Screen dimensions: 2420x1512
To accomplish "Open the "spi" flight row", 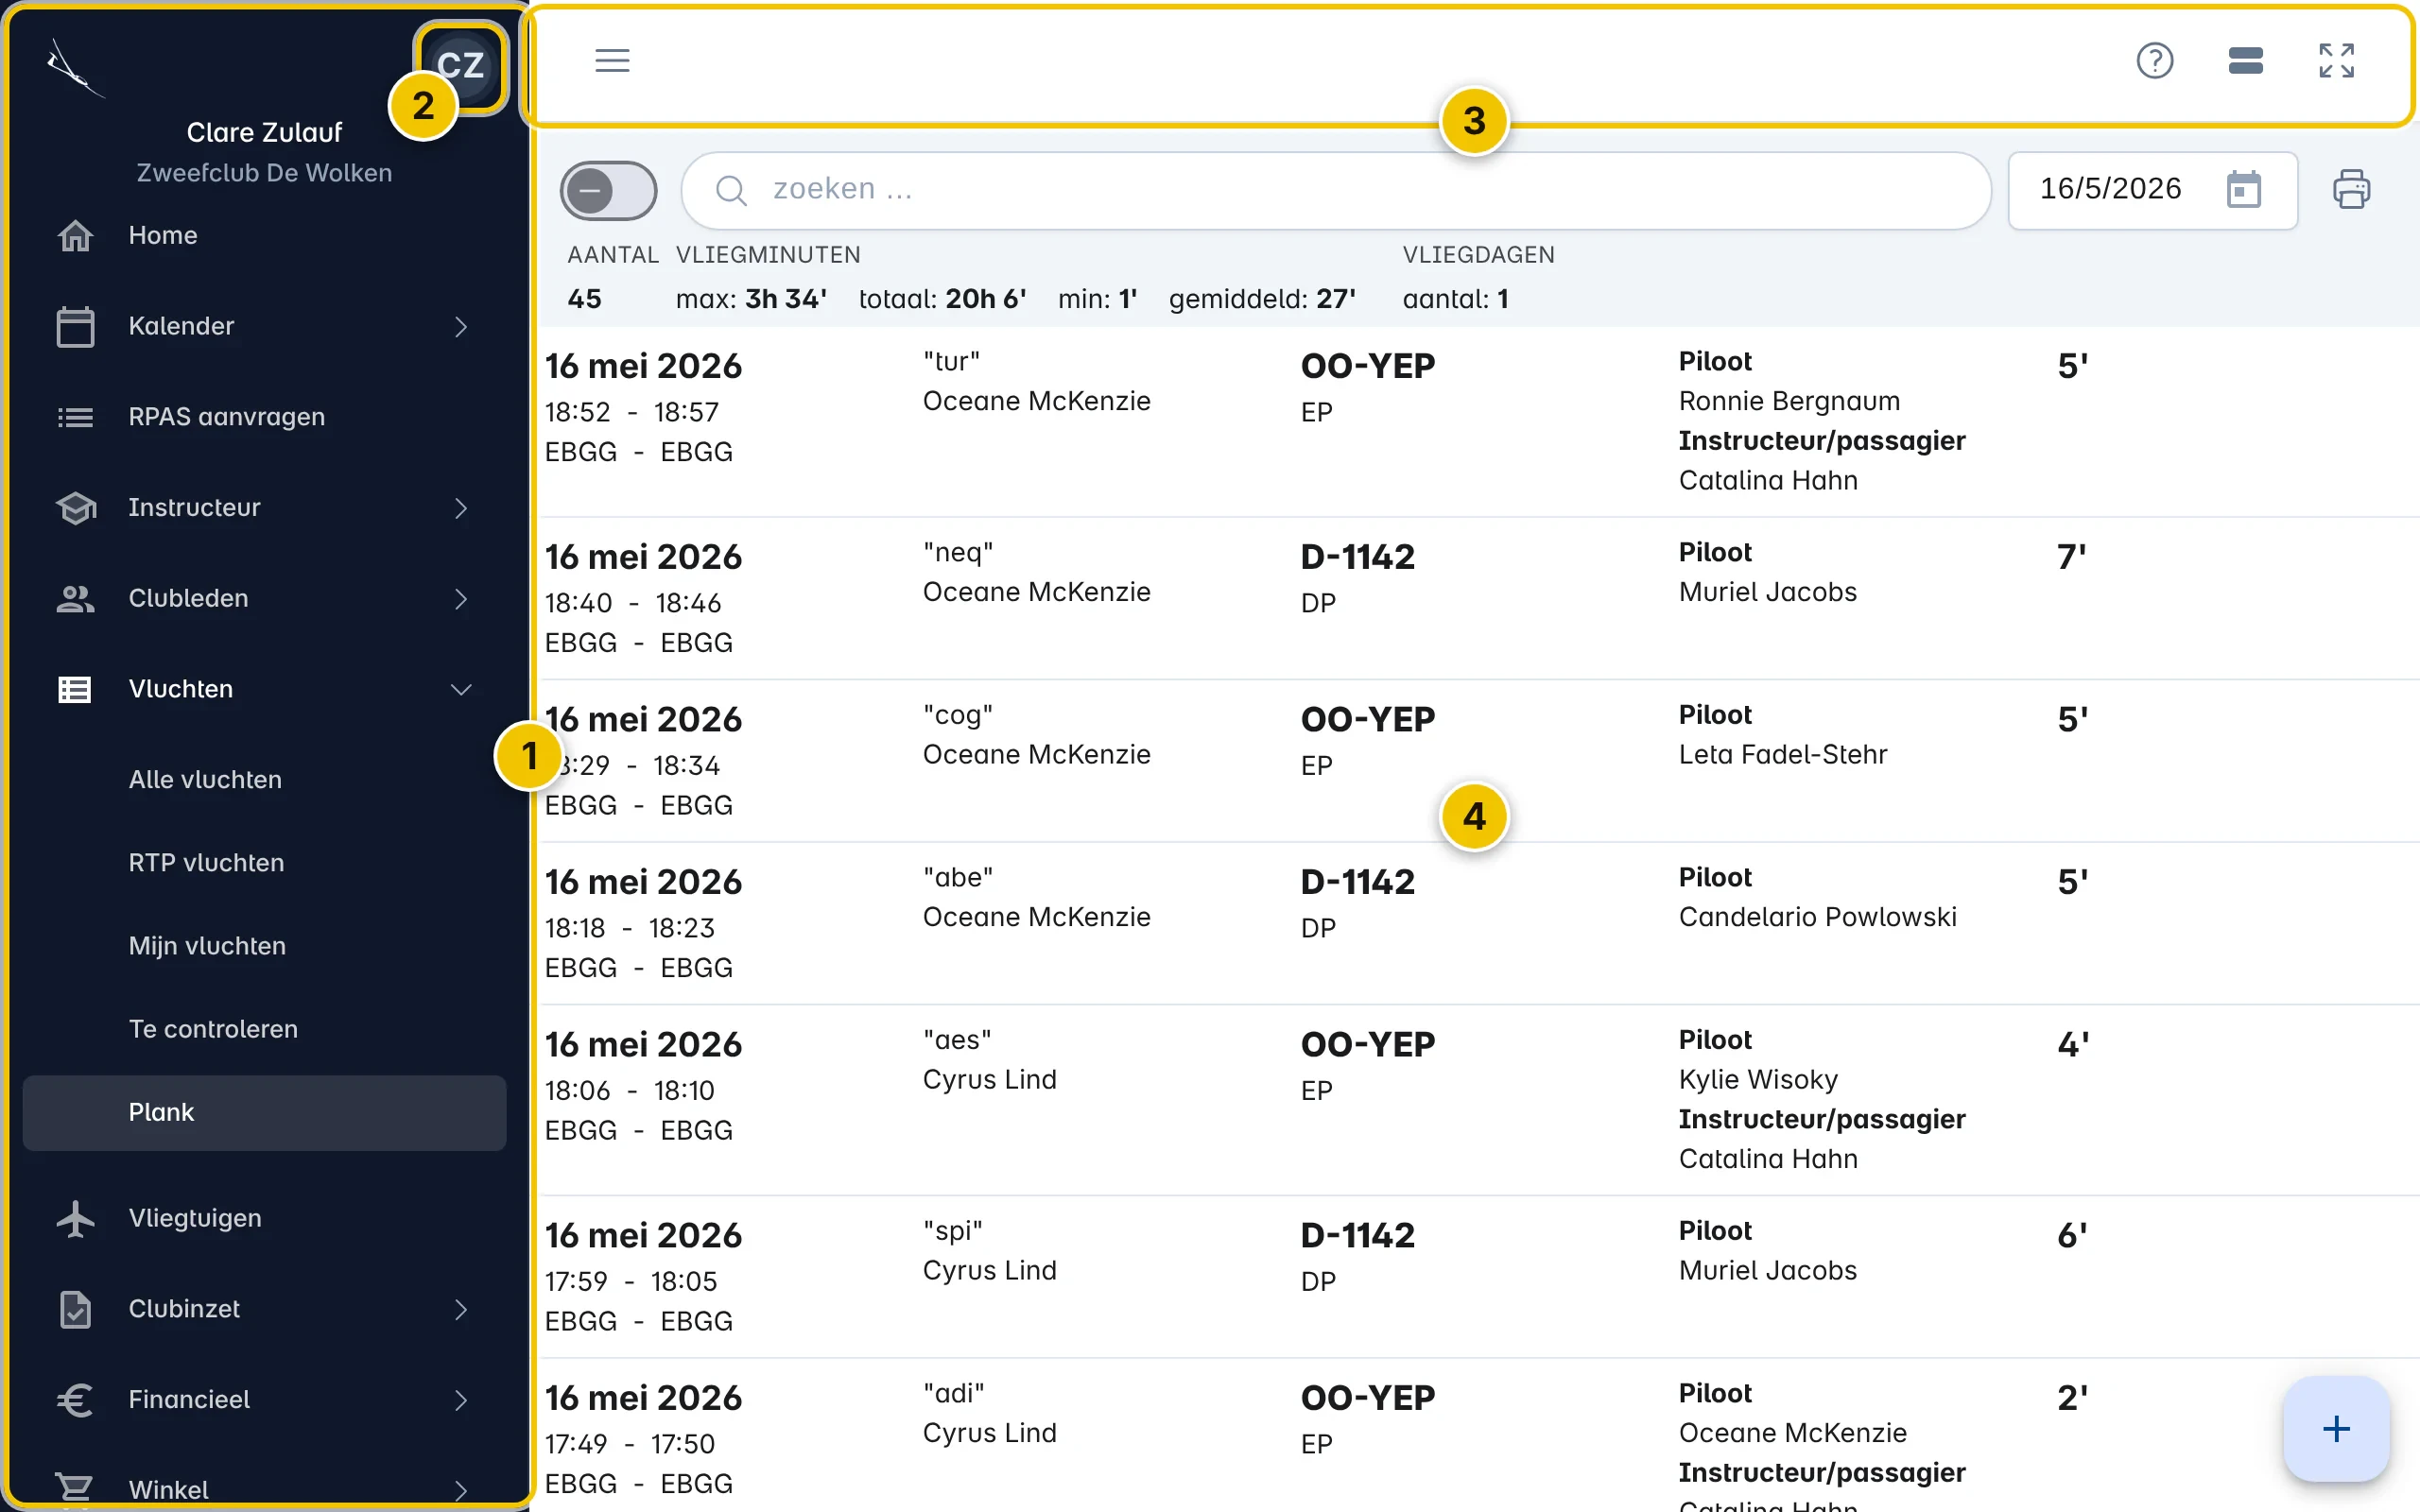I will pos(1478,1277).
